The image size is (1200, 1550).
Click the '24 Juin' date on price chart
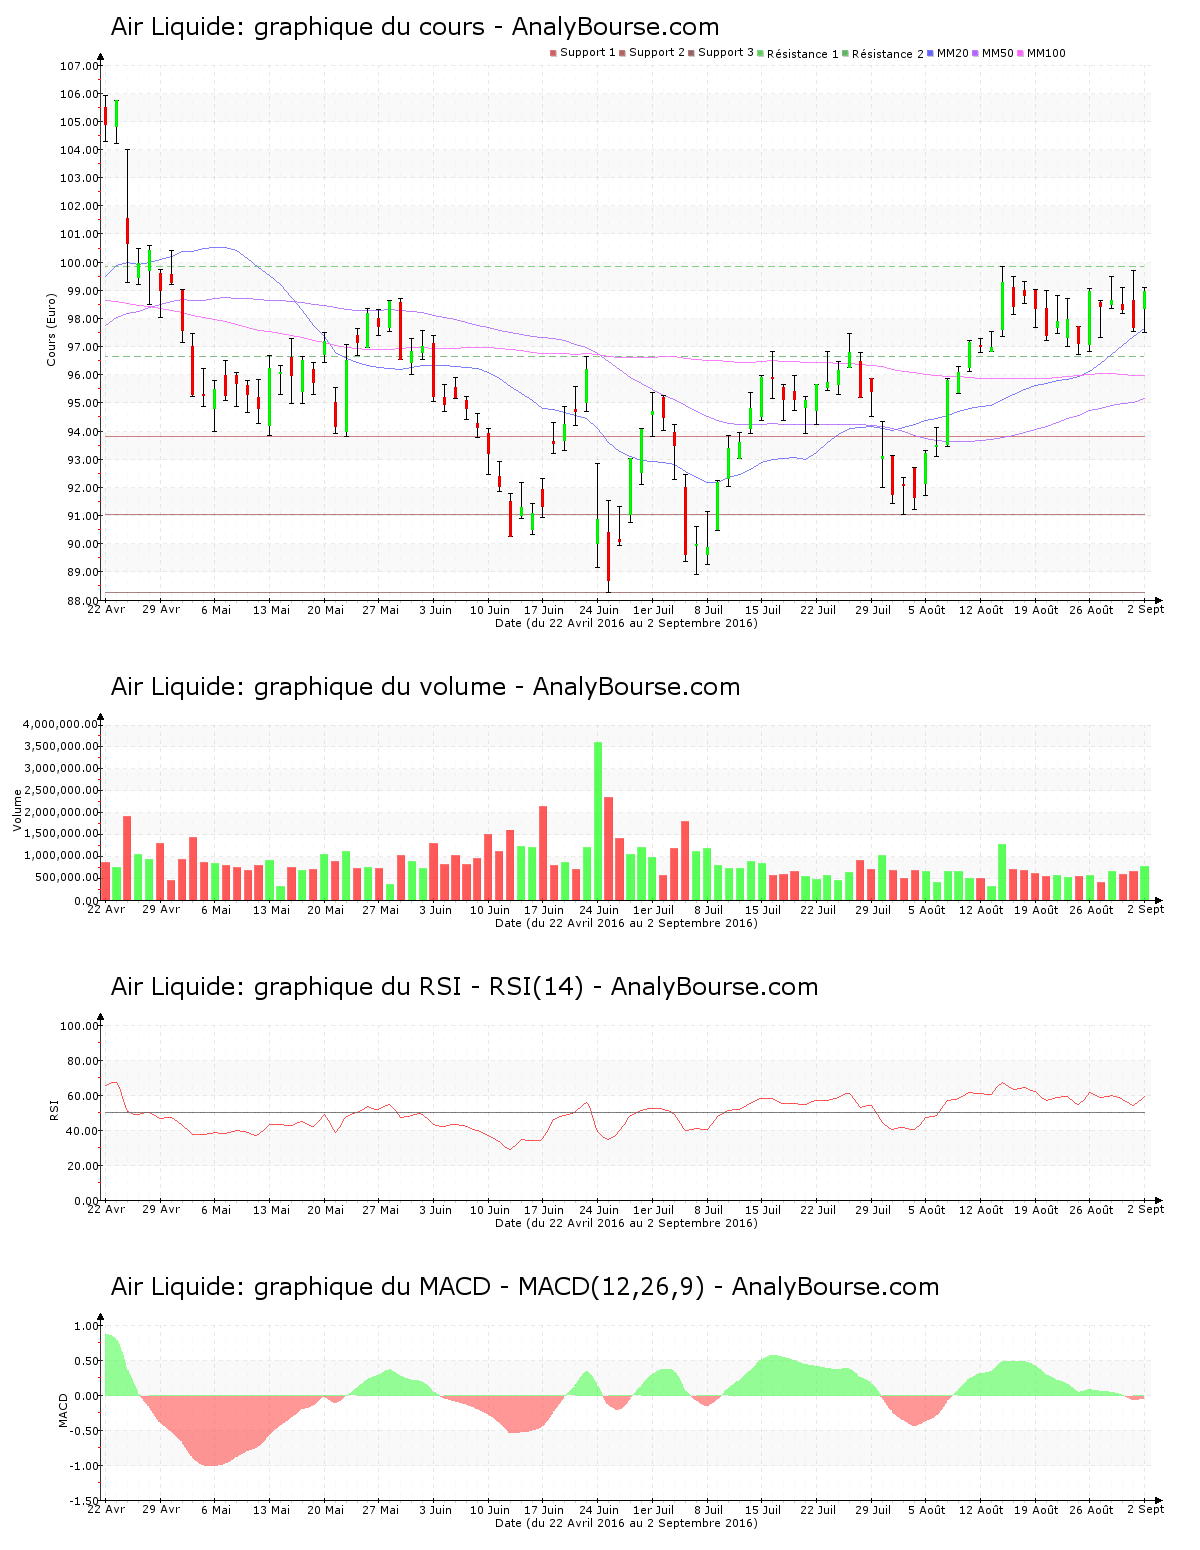pos(600,610)
